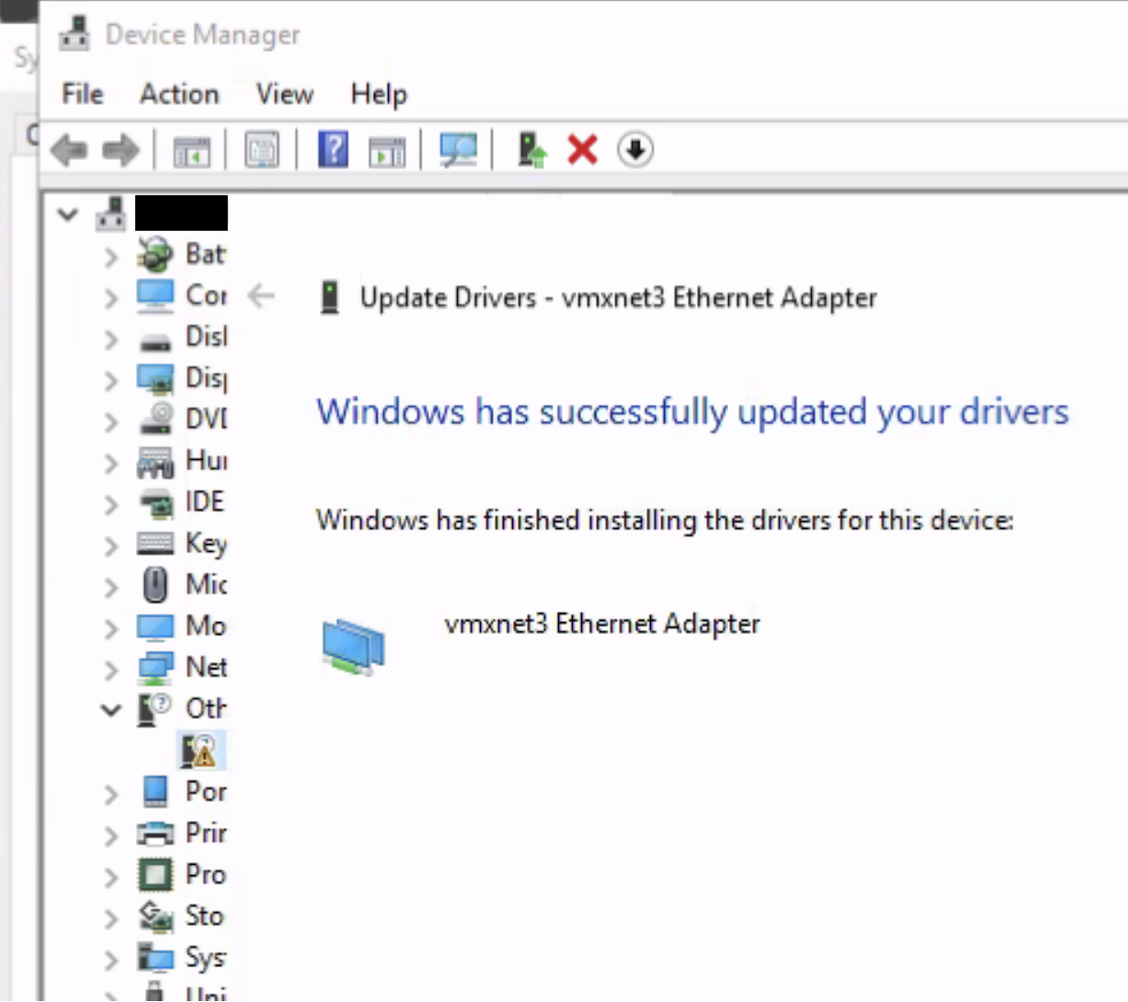Click the network adapter icon in dialog
Screen dimensions: 1128x1002
click(353, 647)
